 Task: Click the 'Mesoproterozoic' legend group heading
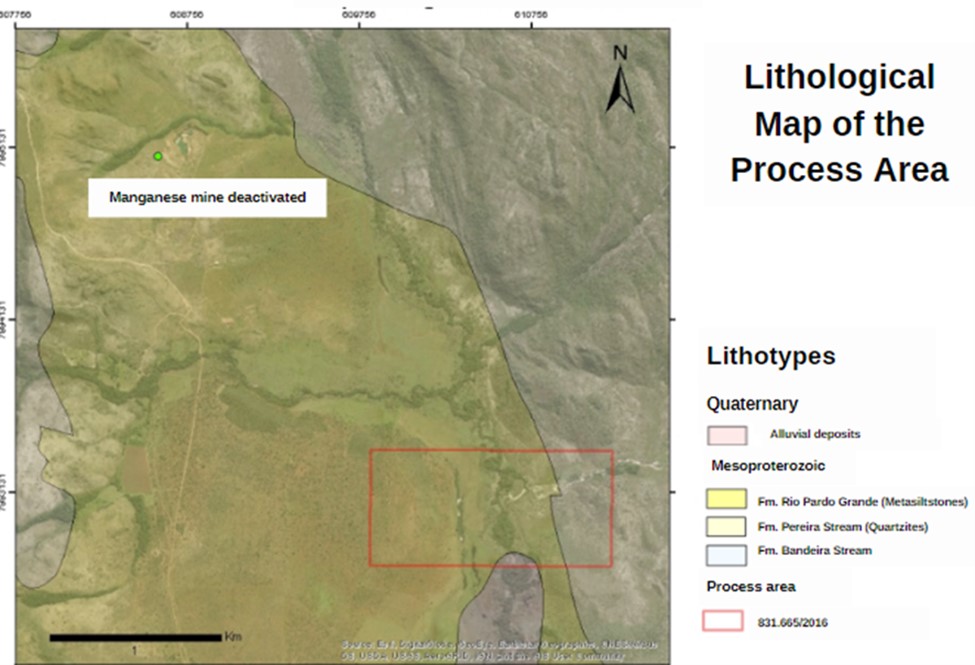(x=768, y=466)
